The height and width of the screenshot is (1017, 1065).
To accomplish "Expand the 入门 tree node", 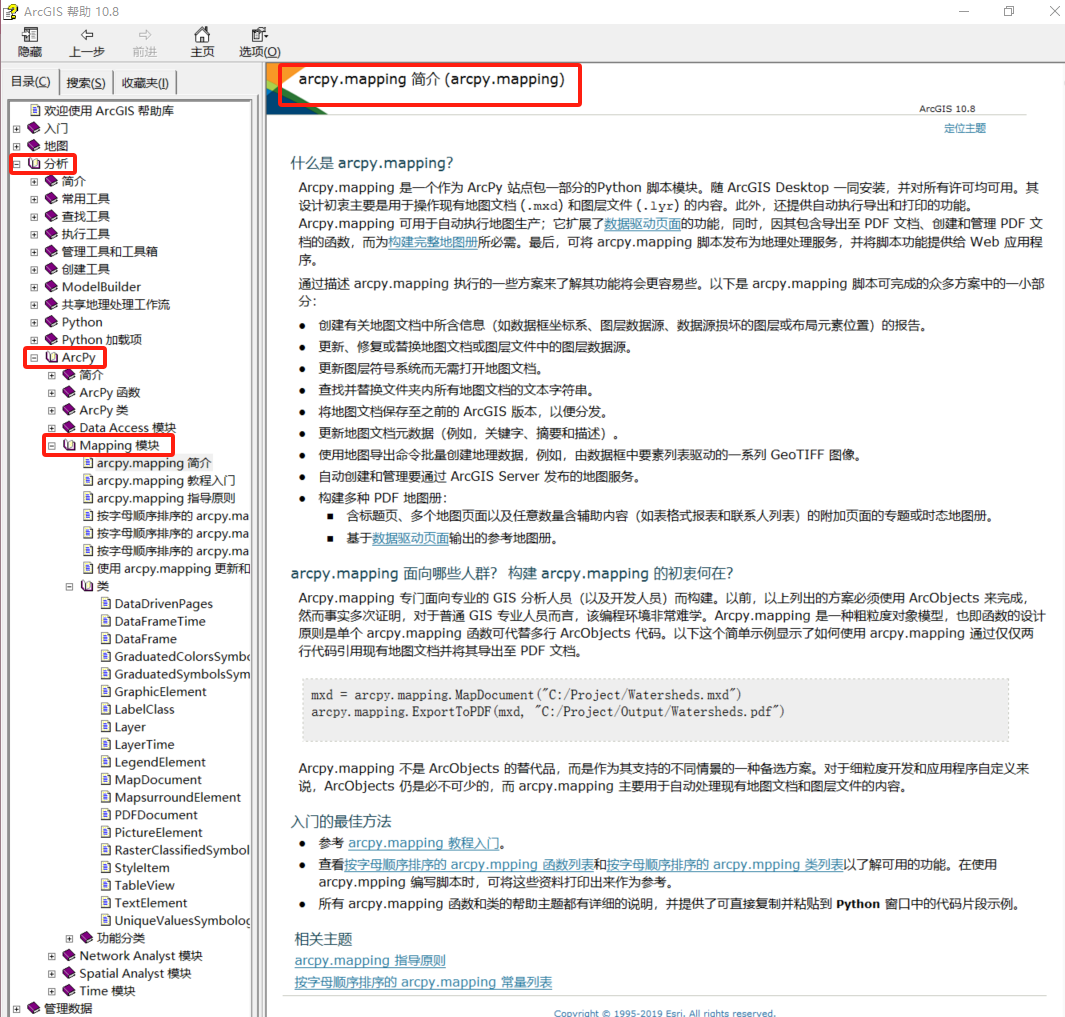I will [x=17, y=128].
